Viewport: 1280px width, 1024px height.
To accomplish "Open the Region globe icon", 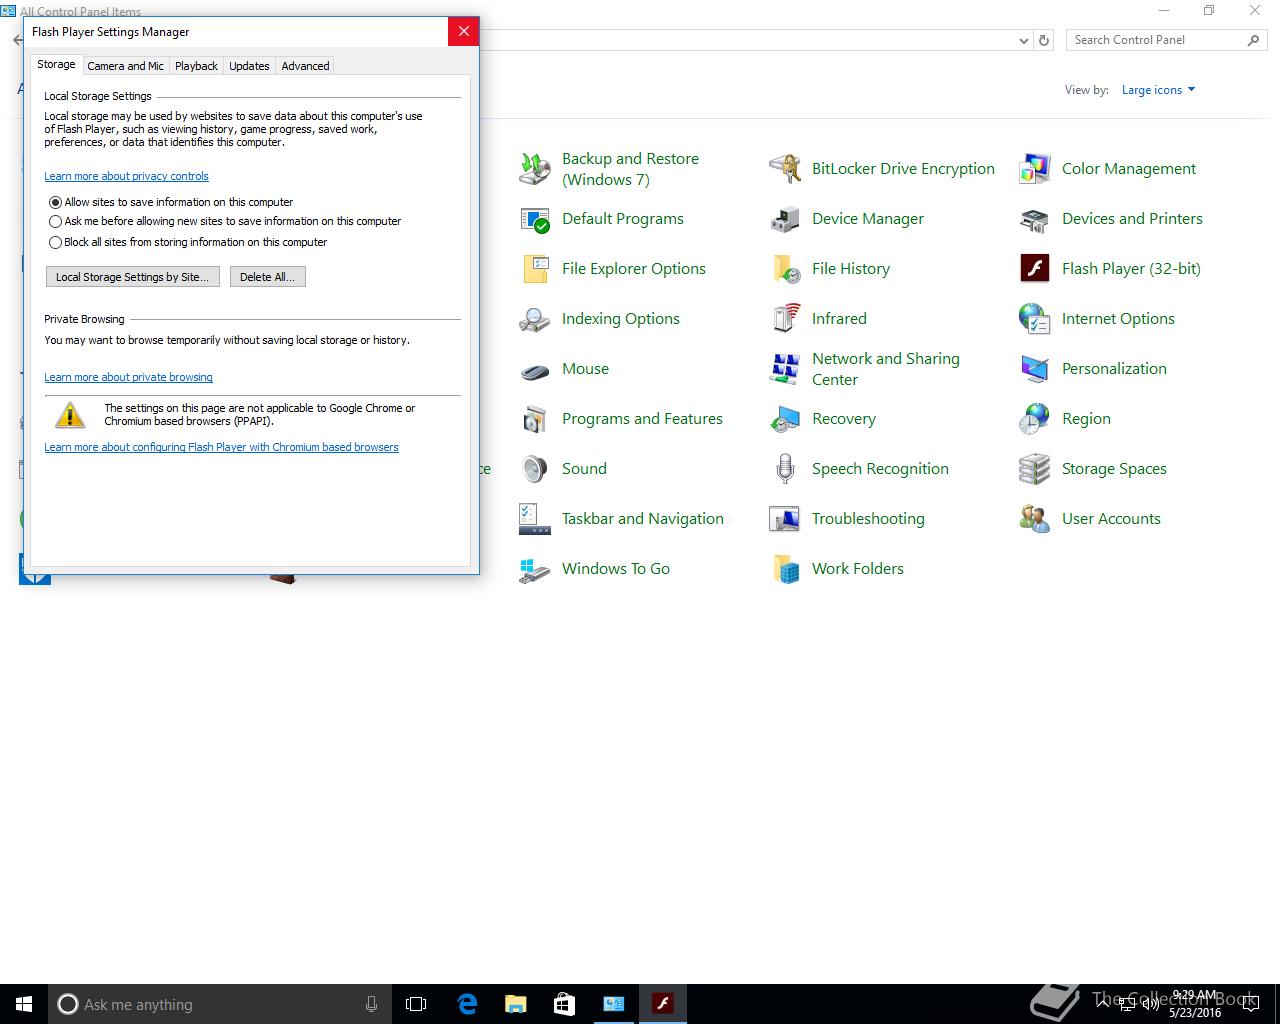I will click(1035, 419).
